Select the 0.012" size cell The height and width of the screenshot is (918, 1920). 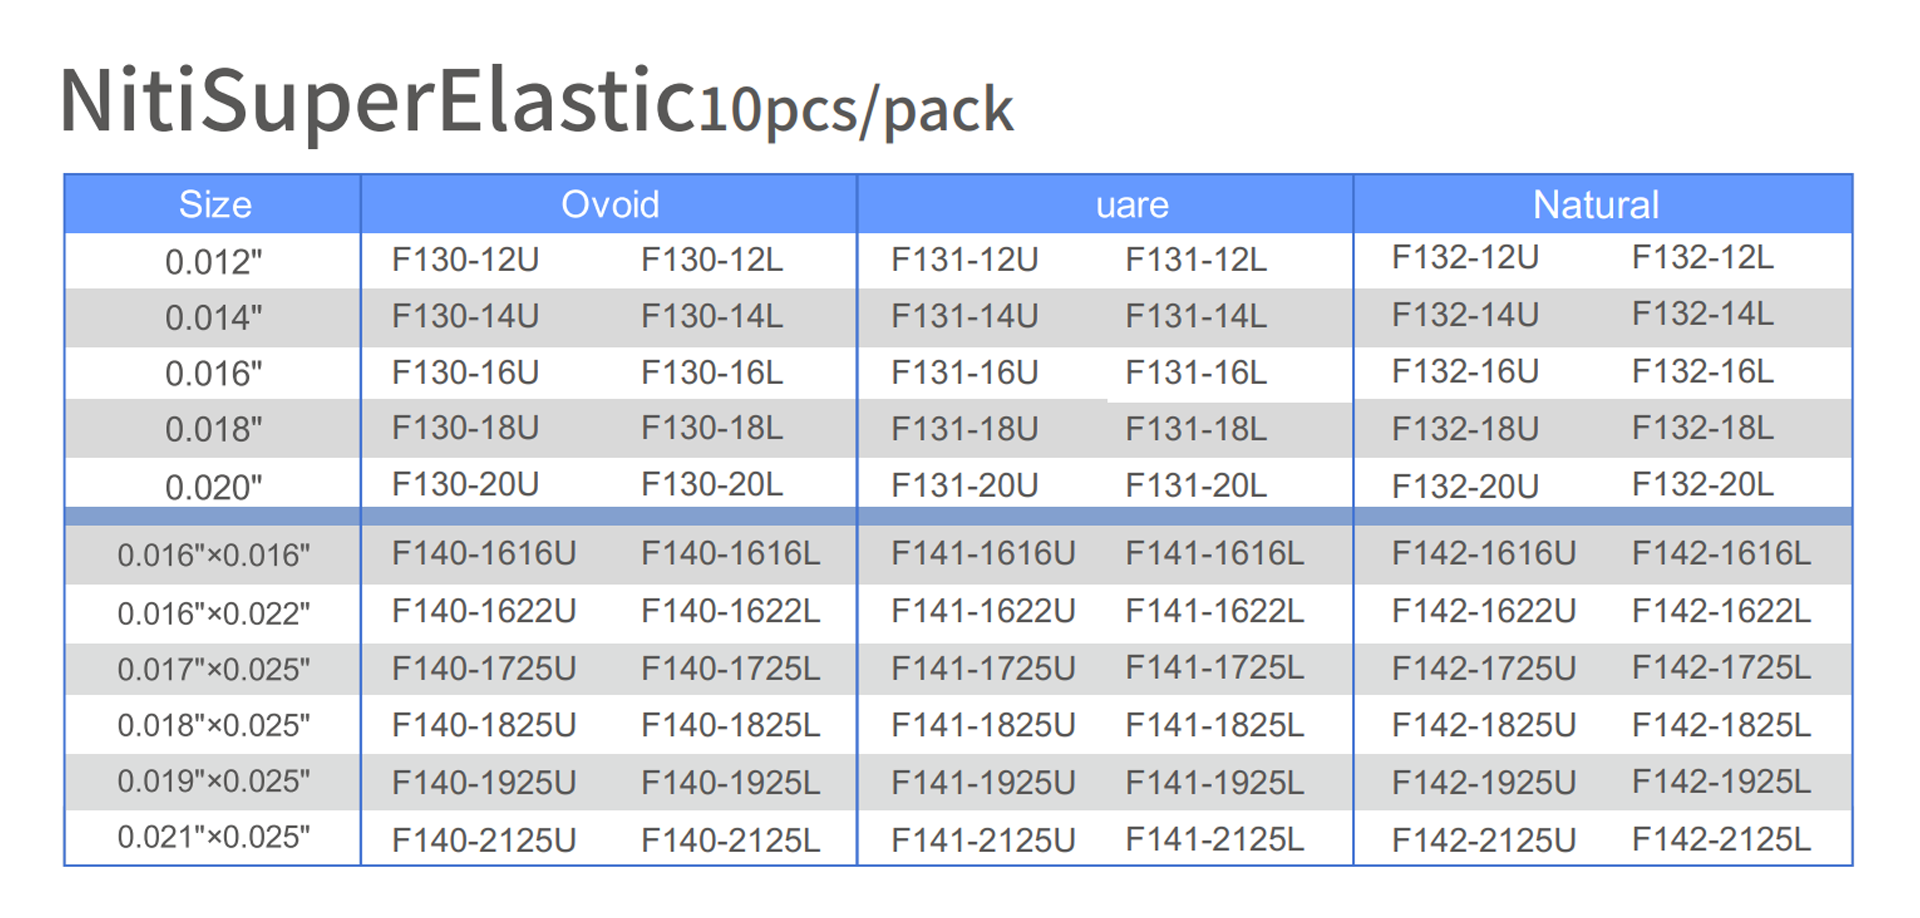pyautogui.click(x=213, y=262)
